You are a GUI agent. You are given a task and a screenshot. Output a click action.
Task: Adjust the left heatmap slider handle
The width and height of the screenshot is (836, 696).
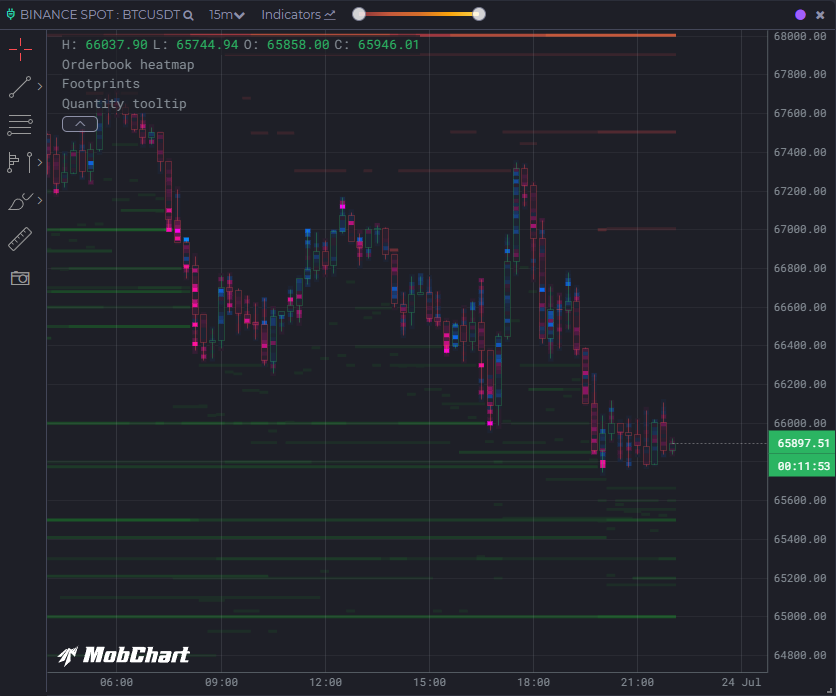tap(359, 14)
